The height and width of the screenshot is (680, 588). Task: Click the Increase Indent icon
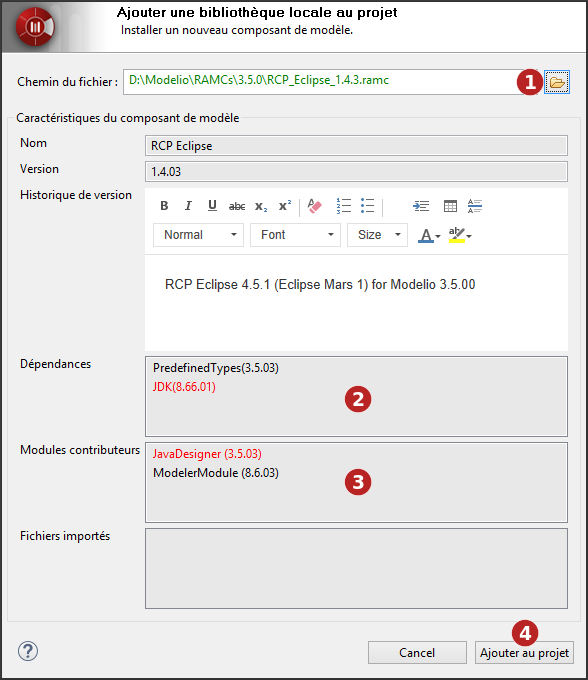click(421, 206)
